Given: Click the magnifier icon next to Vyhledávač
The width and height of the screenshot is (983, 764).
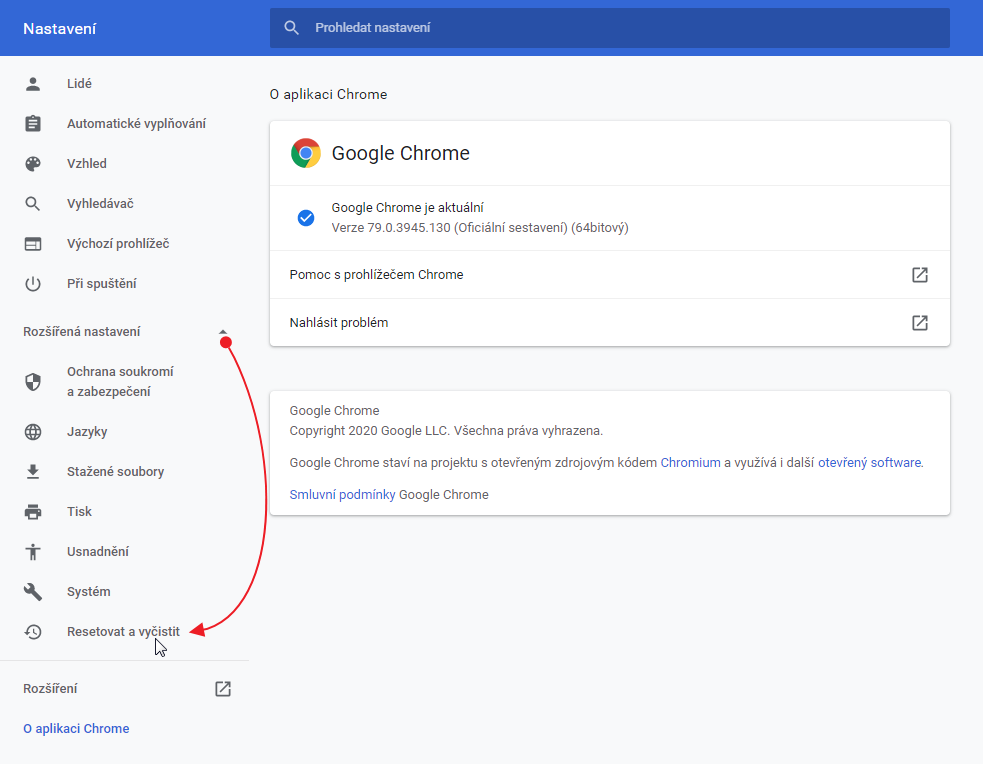Looking at the screenshot, I should pos(33,204).
